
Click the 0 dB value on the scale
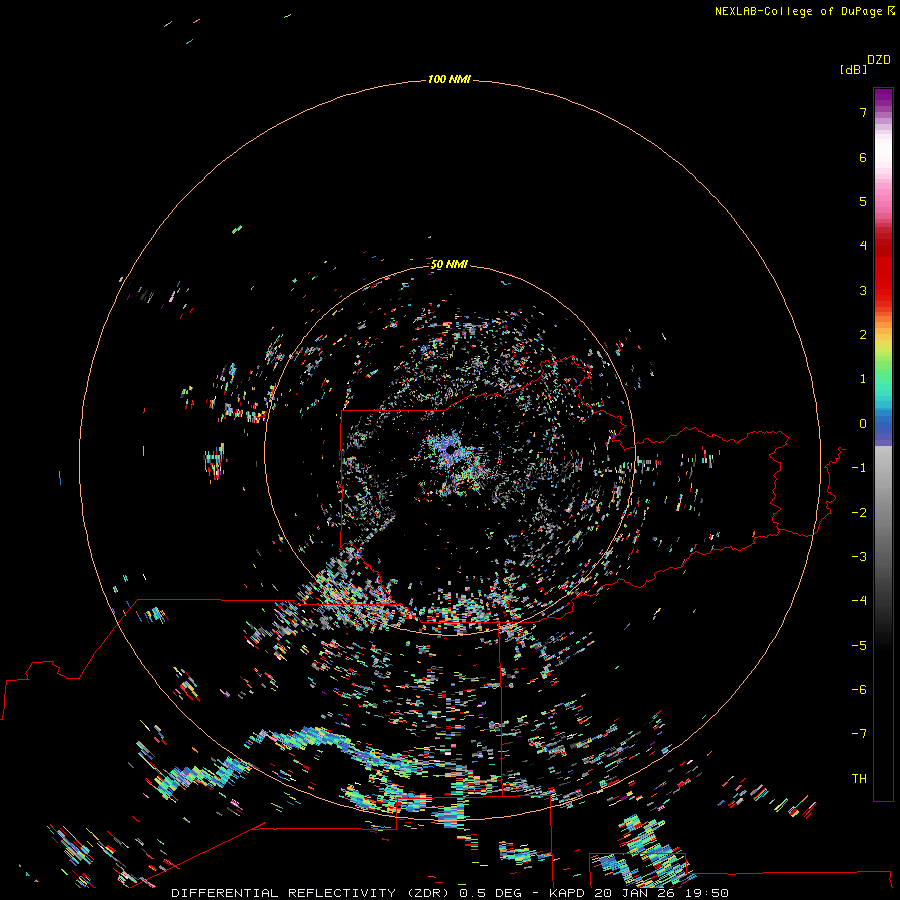(x=863, y=424)
